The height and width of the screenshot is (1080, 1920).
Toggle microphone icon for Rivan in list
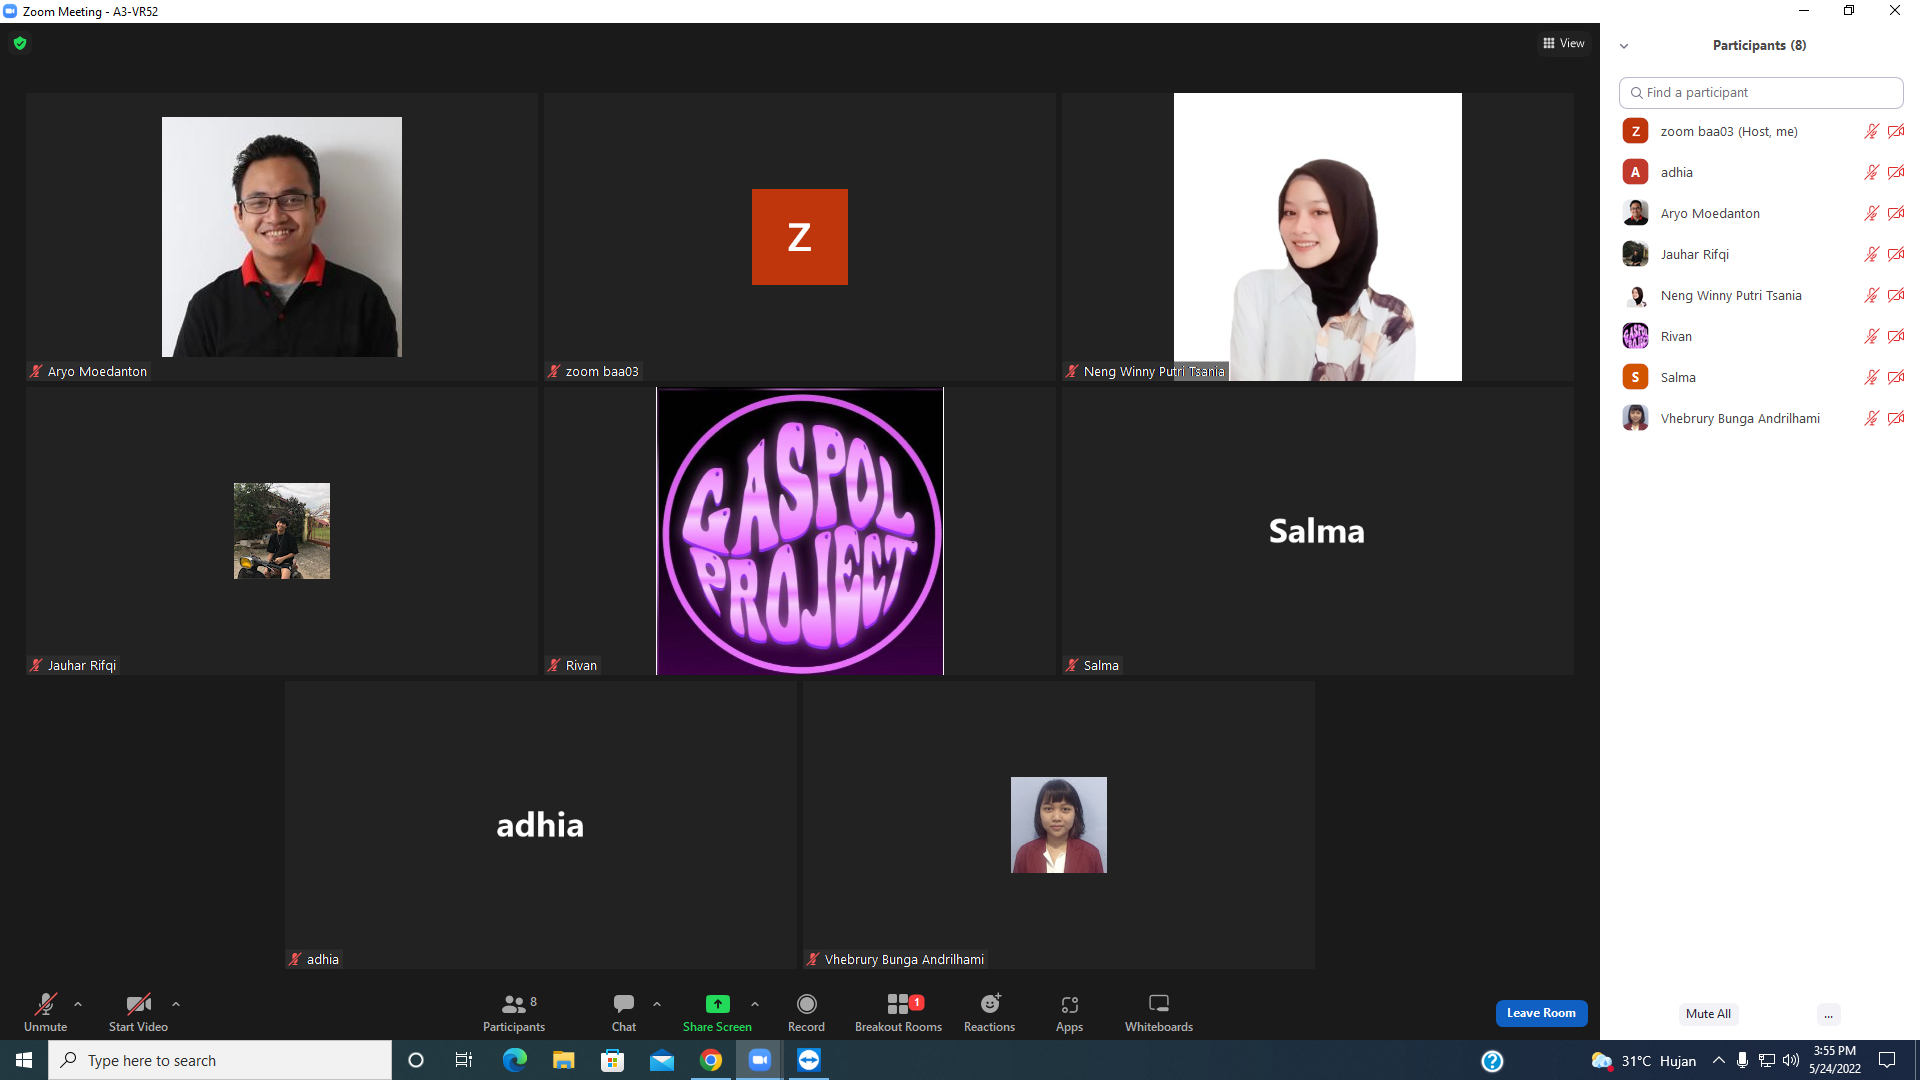tap(1871, 336)
